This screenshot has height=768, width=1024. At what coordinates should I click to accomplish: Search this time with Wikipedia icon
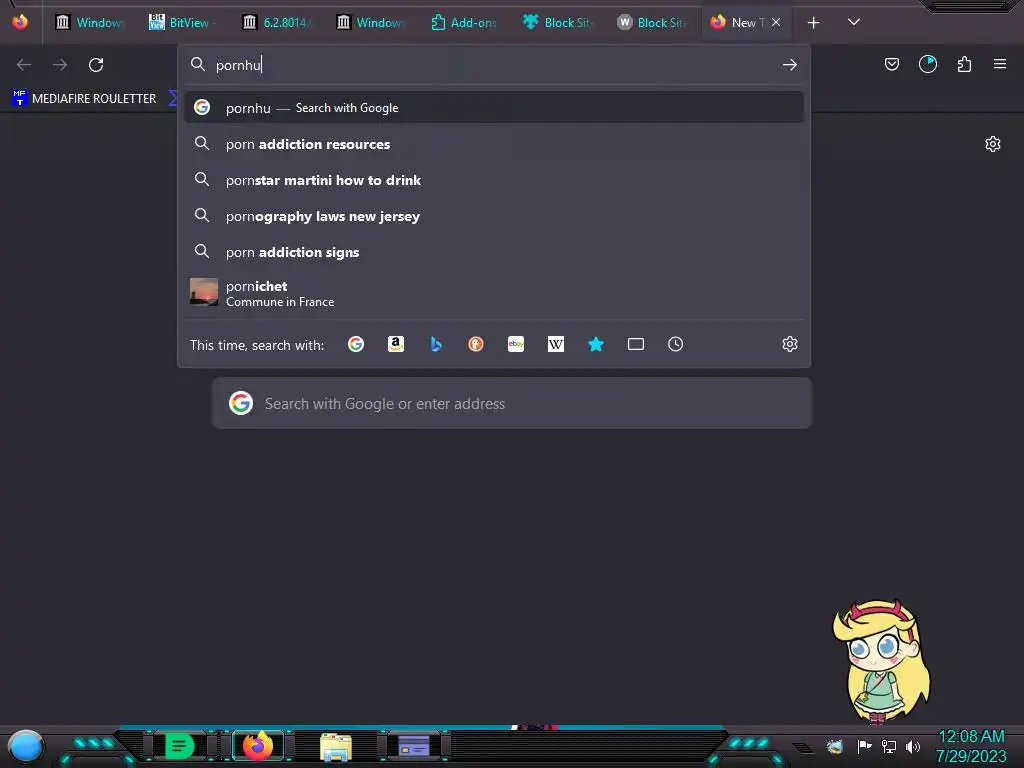pyautogui.click(x=556, y=344)
